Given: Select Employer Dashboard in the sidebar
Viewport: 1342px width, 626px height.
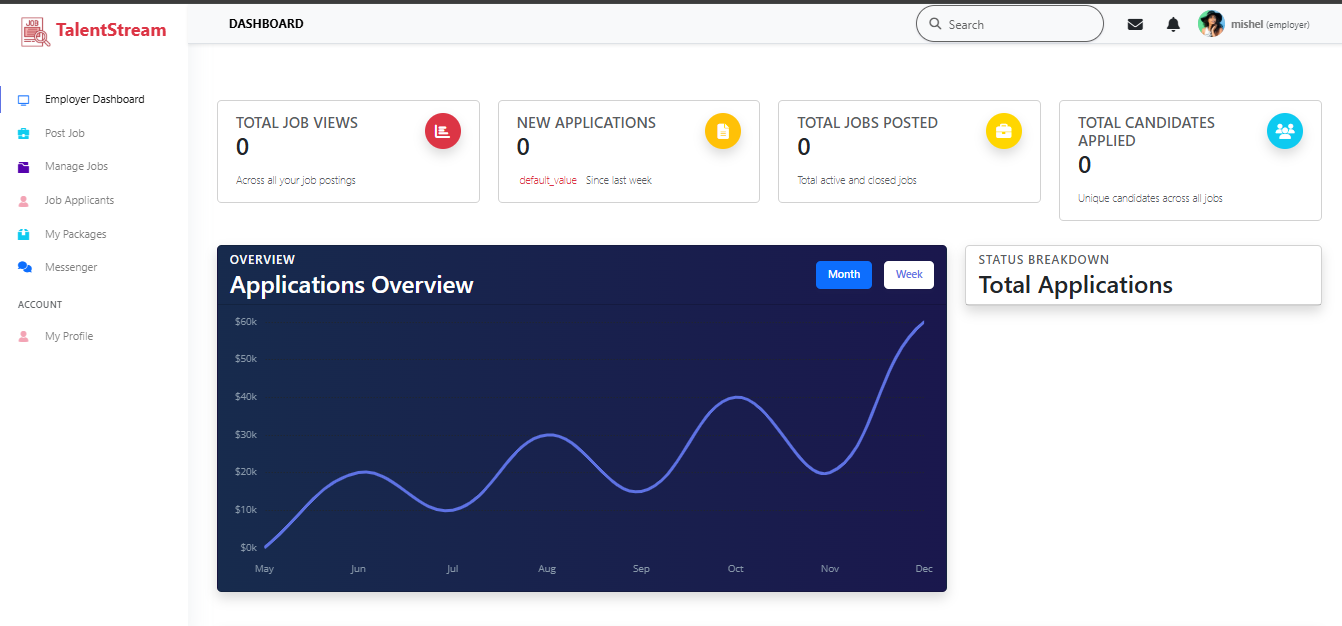Looking at the screenshot, I should [95, 99].
